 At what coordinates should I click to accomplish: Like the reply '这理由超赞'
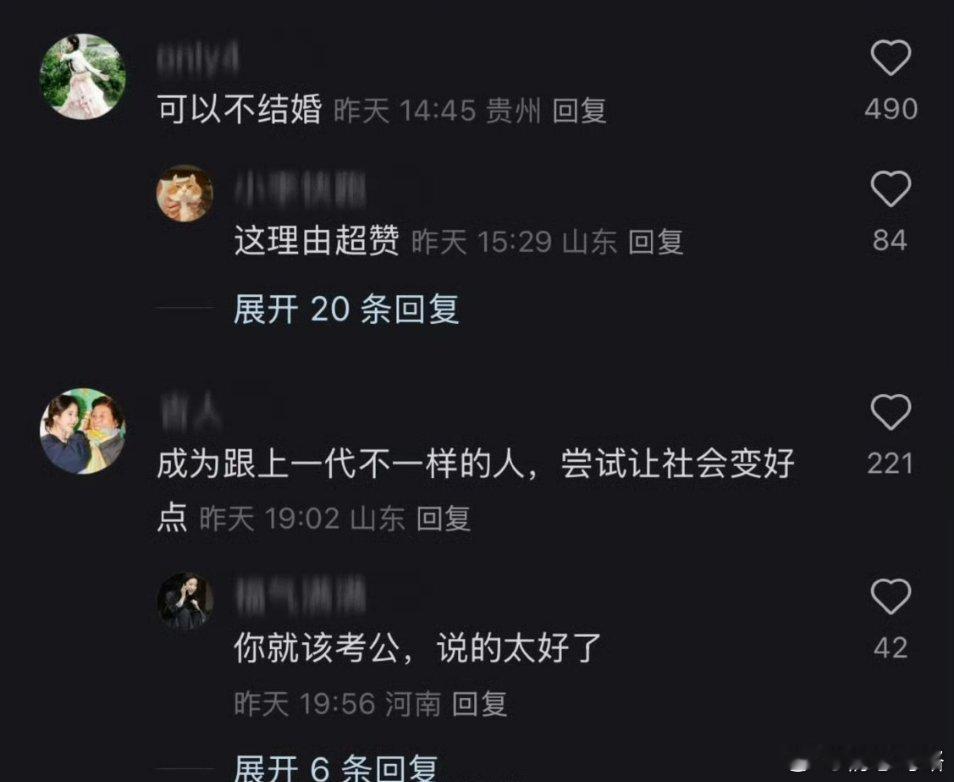(x=891, y=189)
